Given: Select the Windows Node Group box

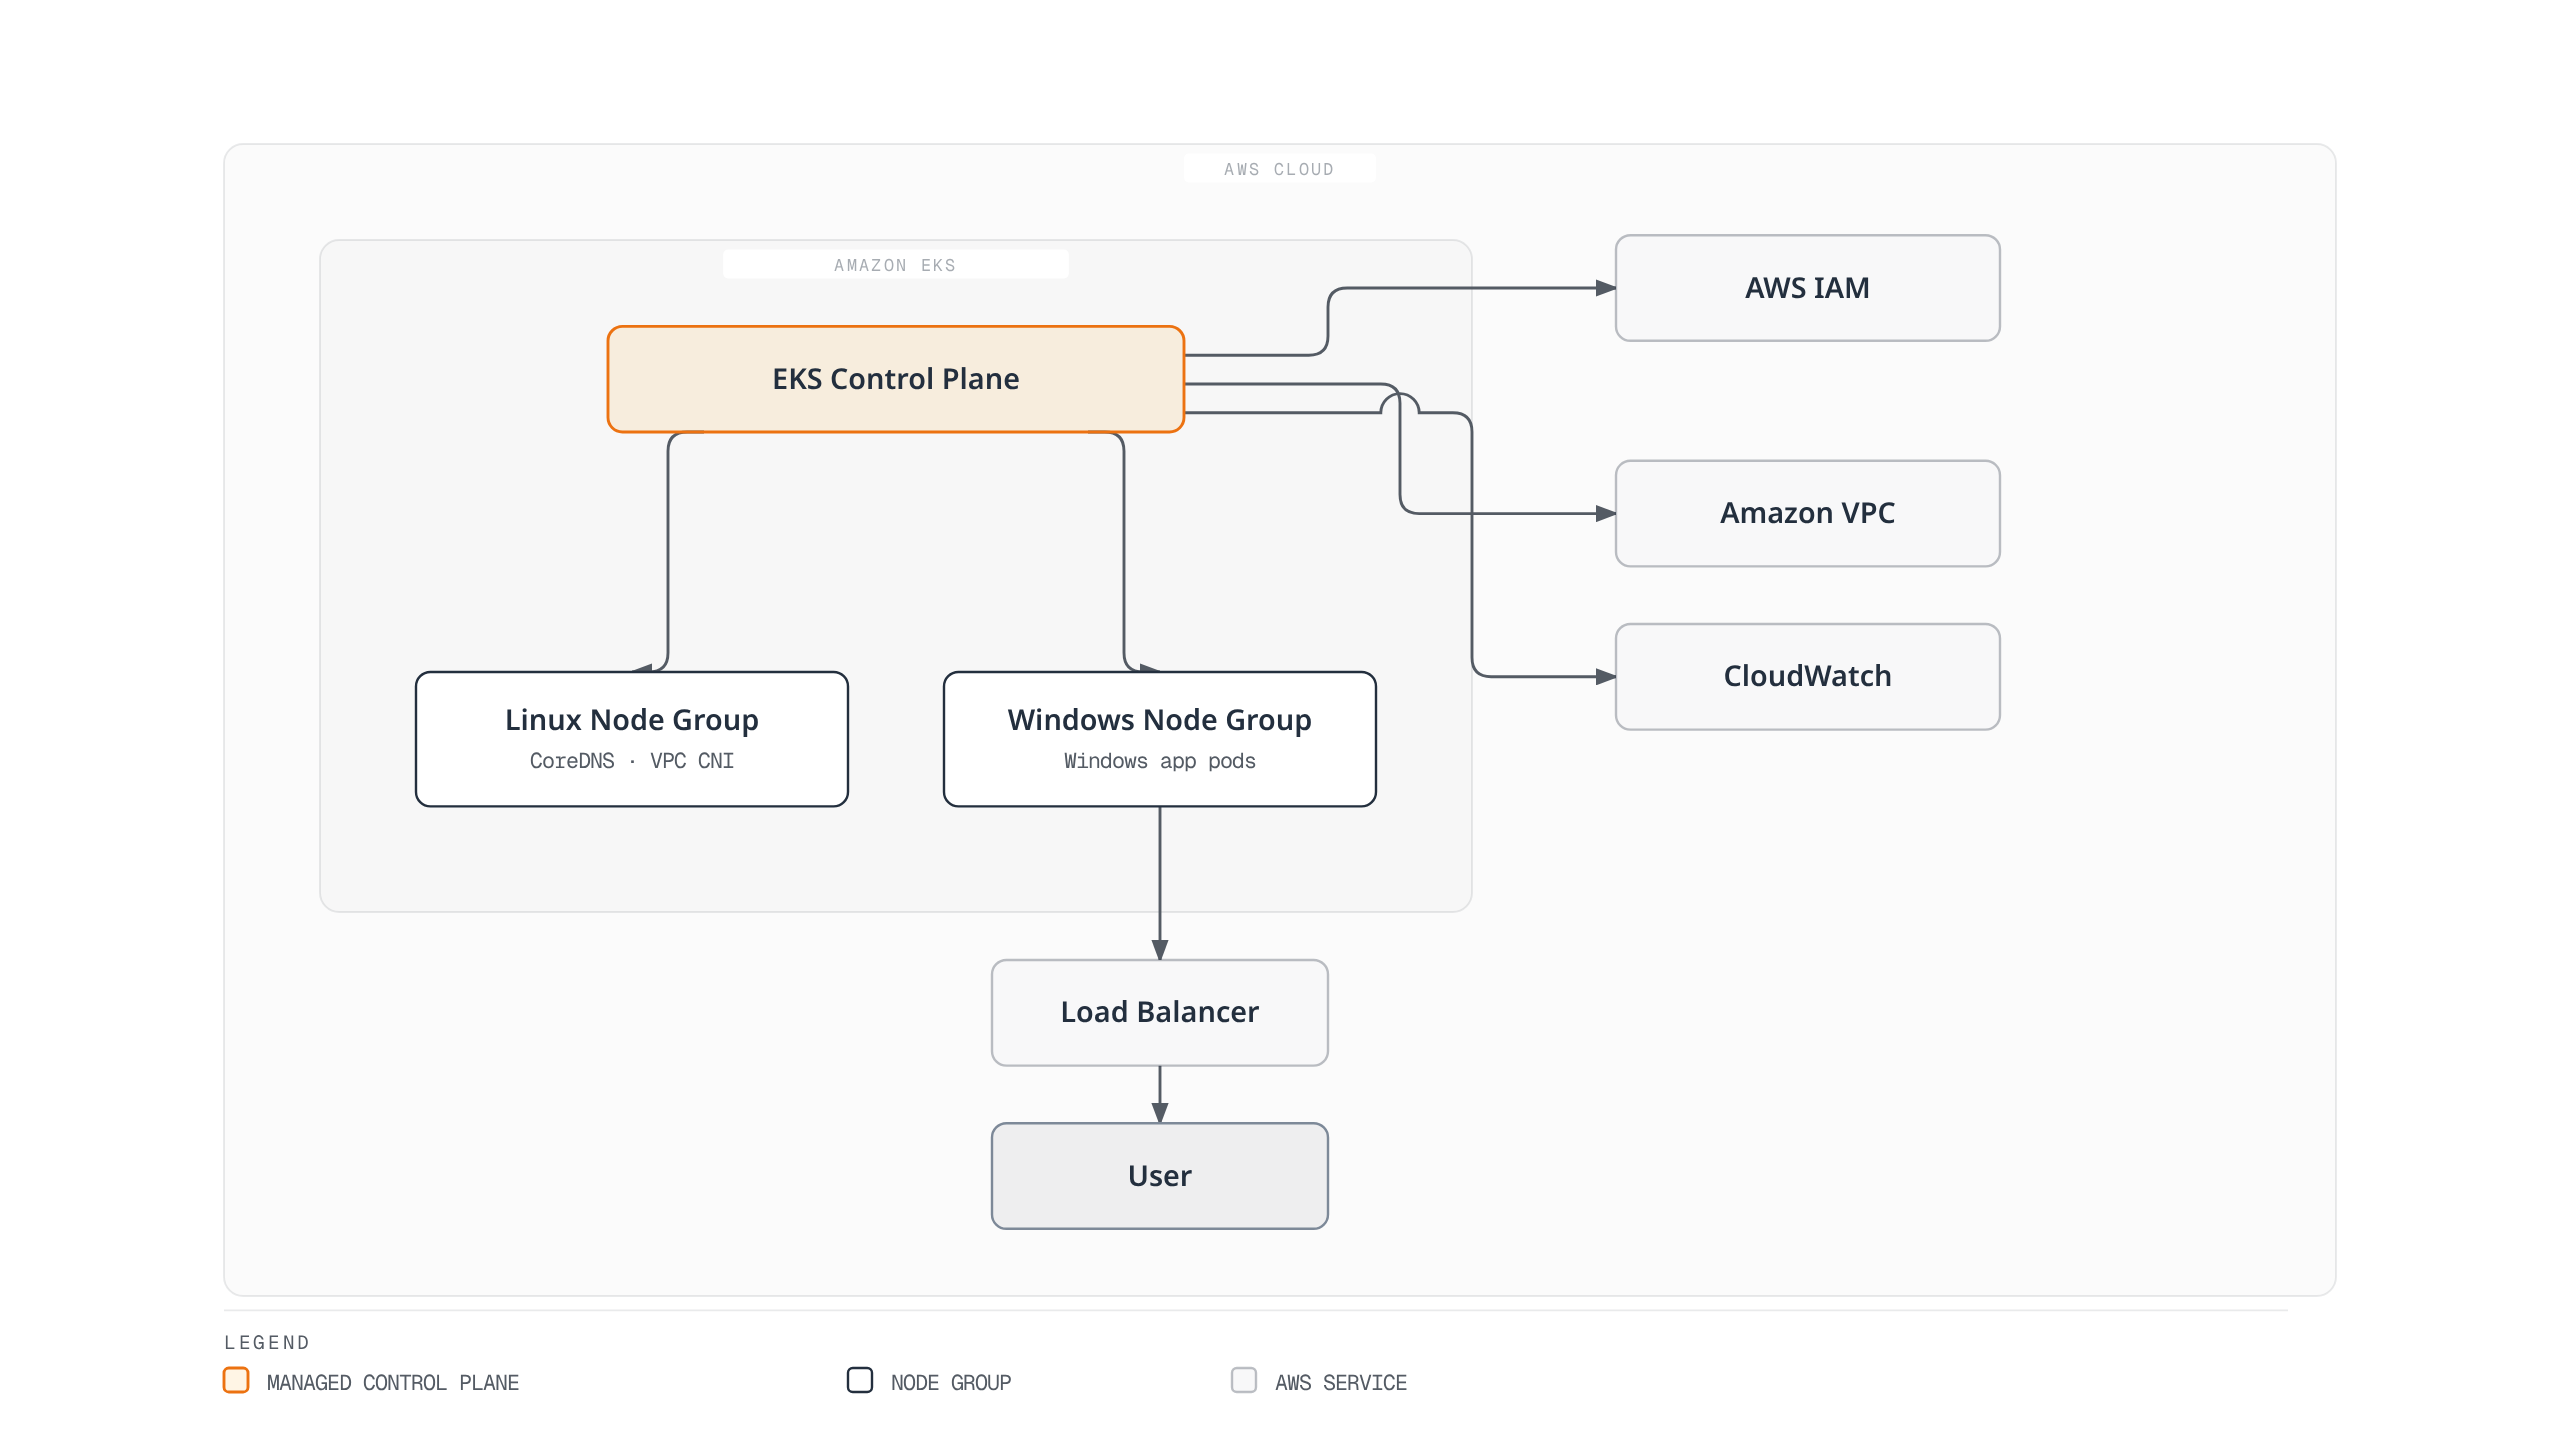Looking at the screenshot, I should pyautogui.click(x=1160, y=739).
